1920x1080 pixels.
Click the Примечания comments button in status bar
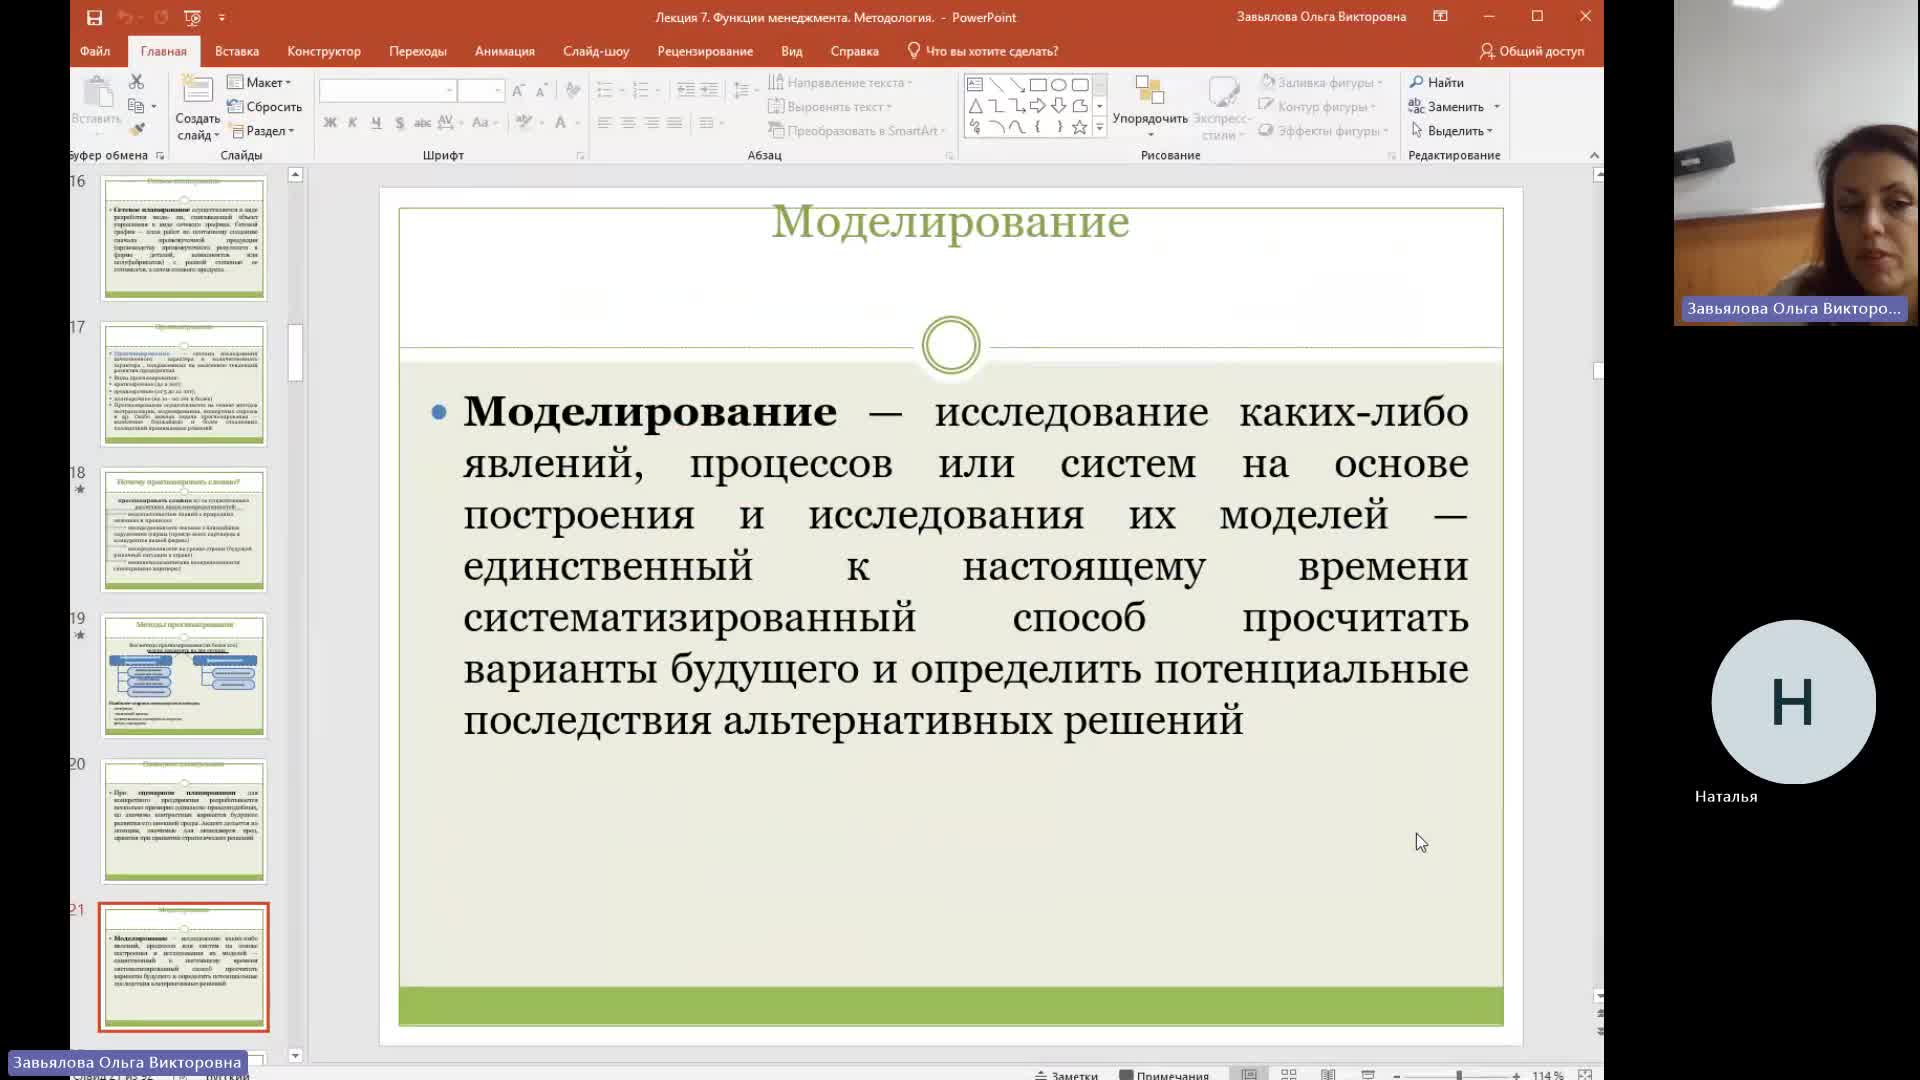(x=1164, y=1075)
